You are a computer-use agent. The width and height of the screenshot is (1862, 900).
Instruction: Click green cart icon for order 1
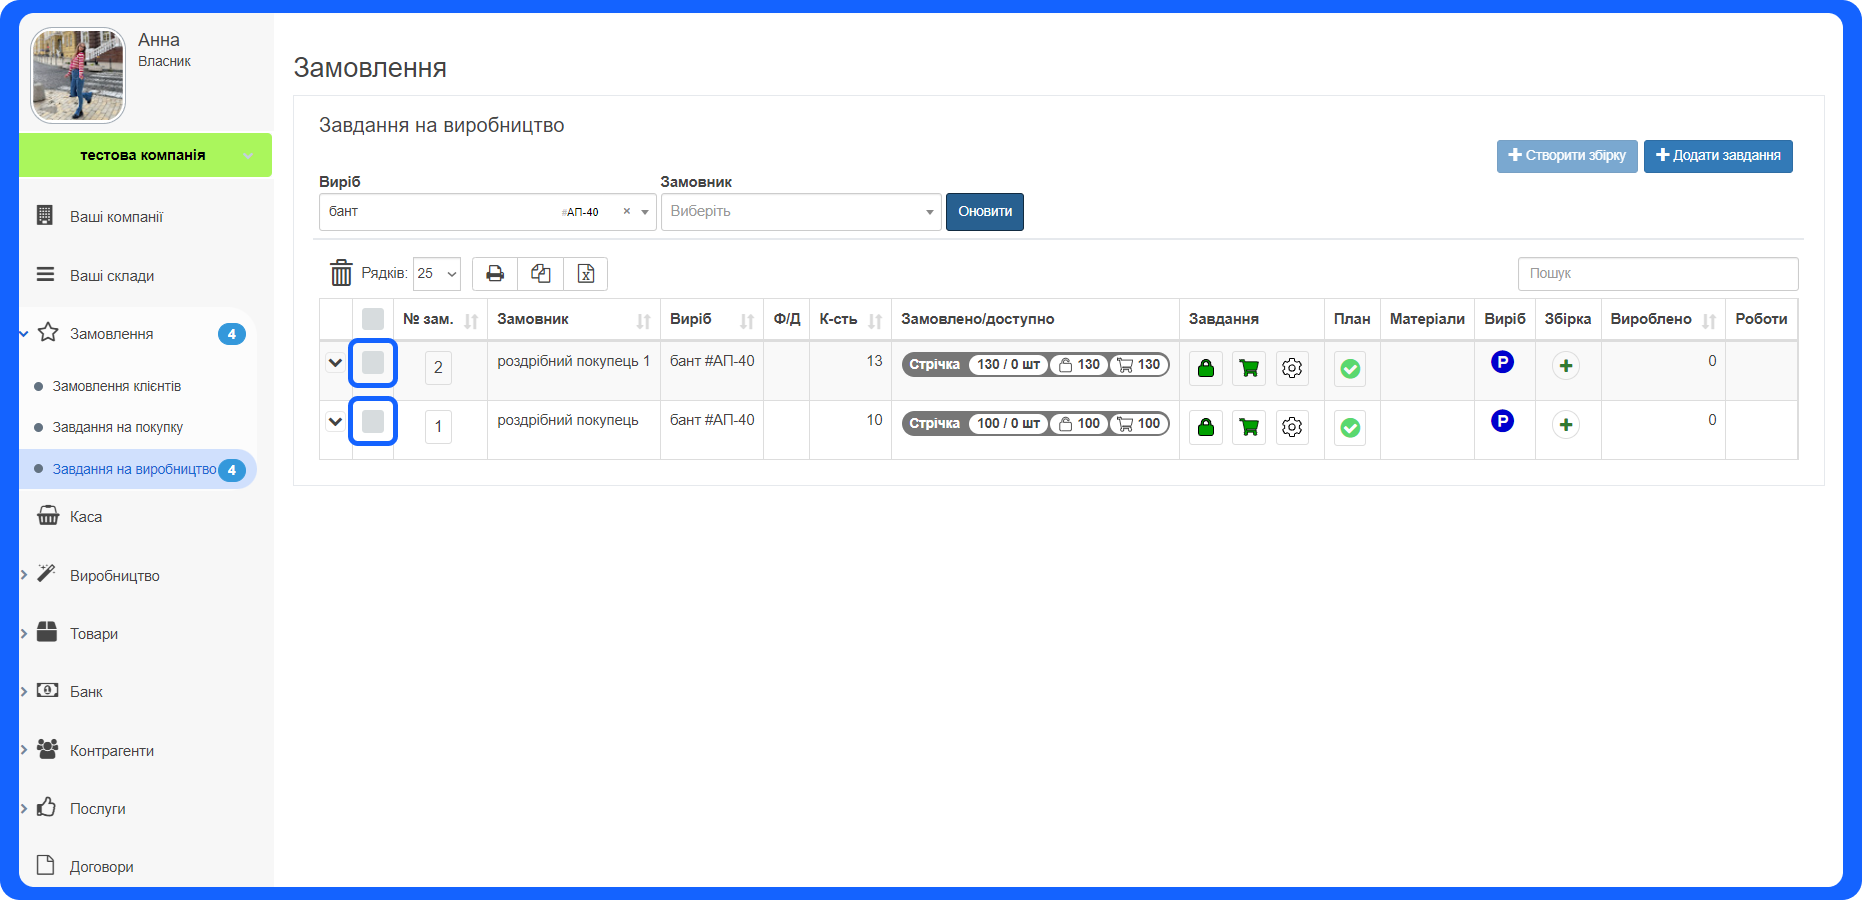[x=1249, y=427]
